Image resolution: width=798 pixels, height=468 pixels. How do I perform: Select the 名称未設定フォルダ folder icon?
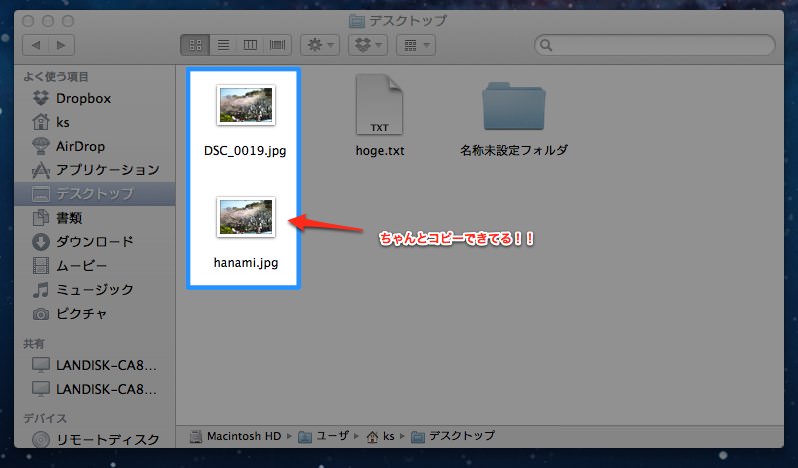click(x=514, y=106)
